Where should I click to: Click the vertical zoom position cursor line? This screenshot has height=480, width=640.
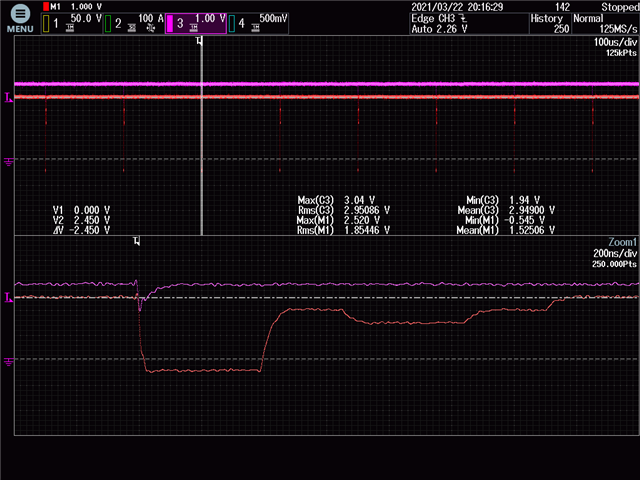(201, 137)
